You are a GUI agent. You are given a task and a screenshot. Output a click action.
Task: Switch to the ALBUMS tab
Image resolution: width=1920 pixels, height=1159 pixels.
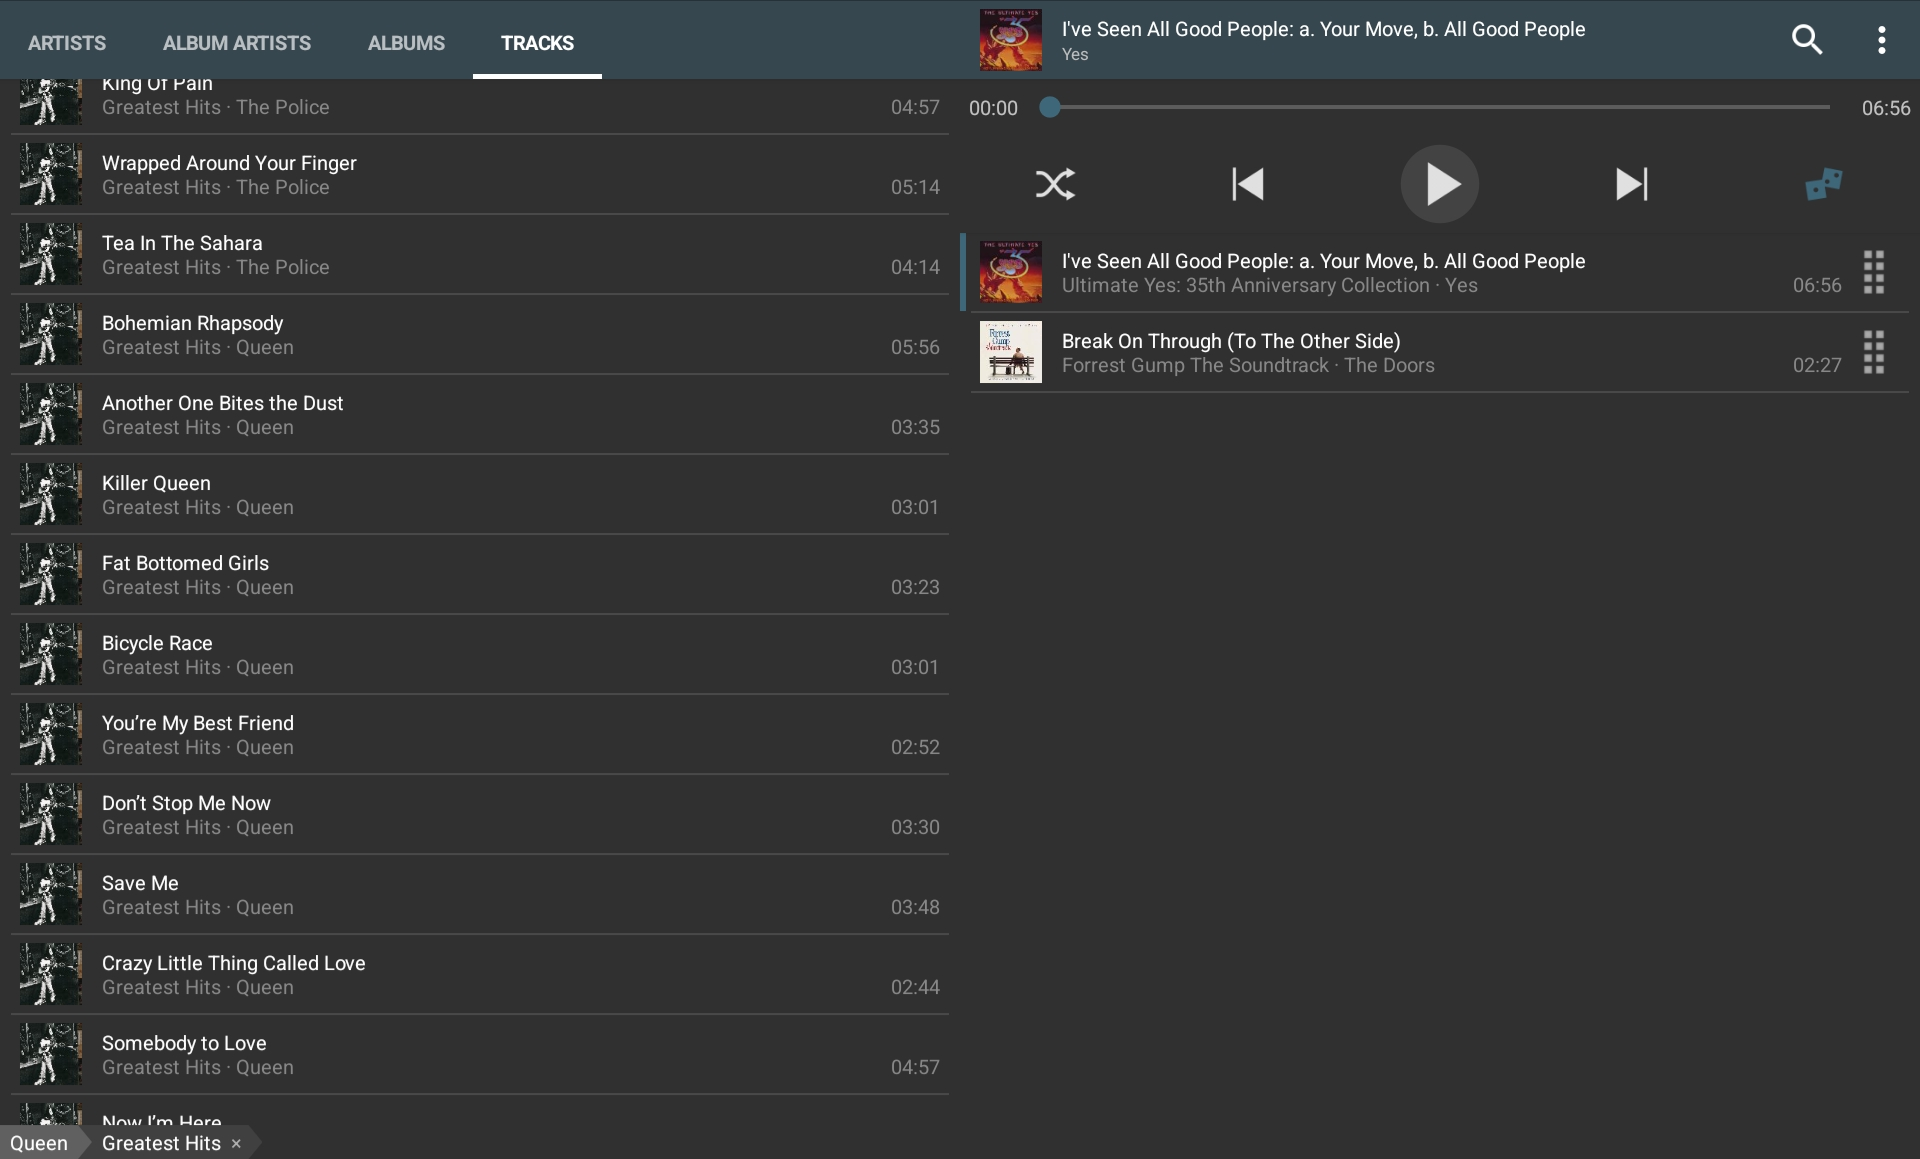click(405, 43)
